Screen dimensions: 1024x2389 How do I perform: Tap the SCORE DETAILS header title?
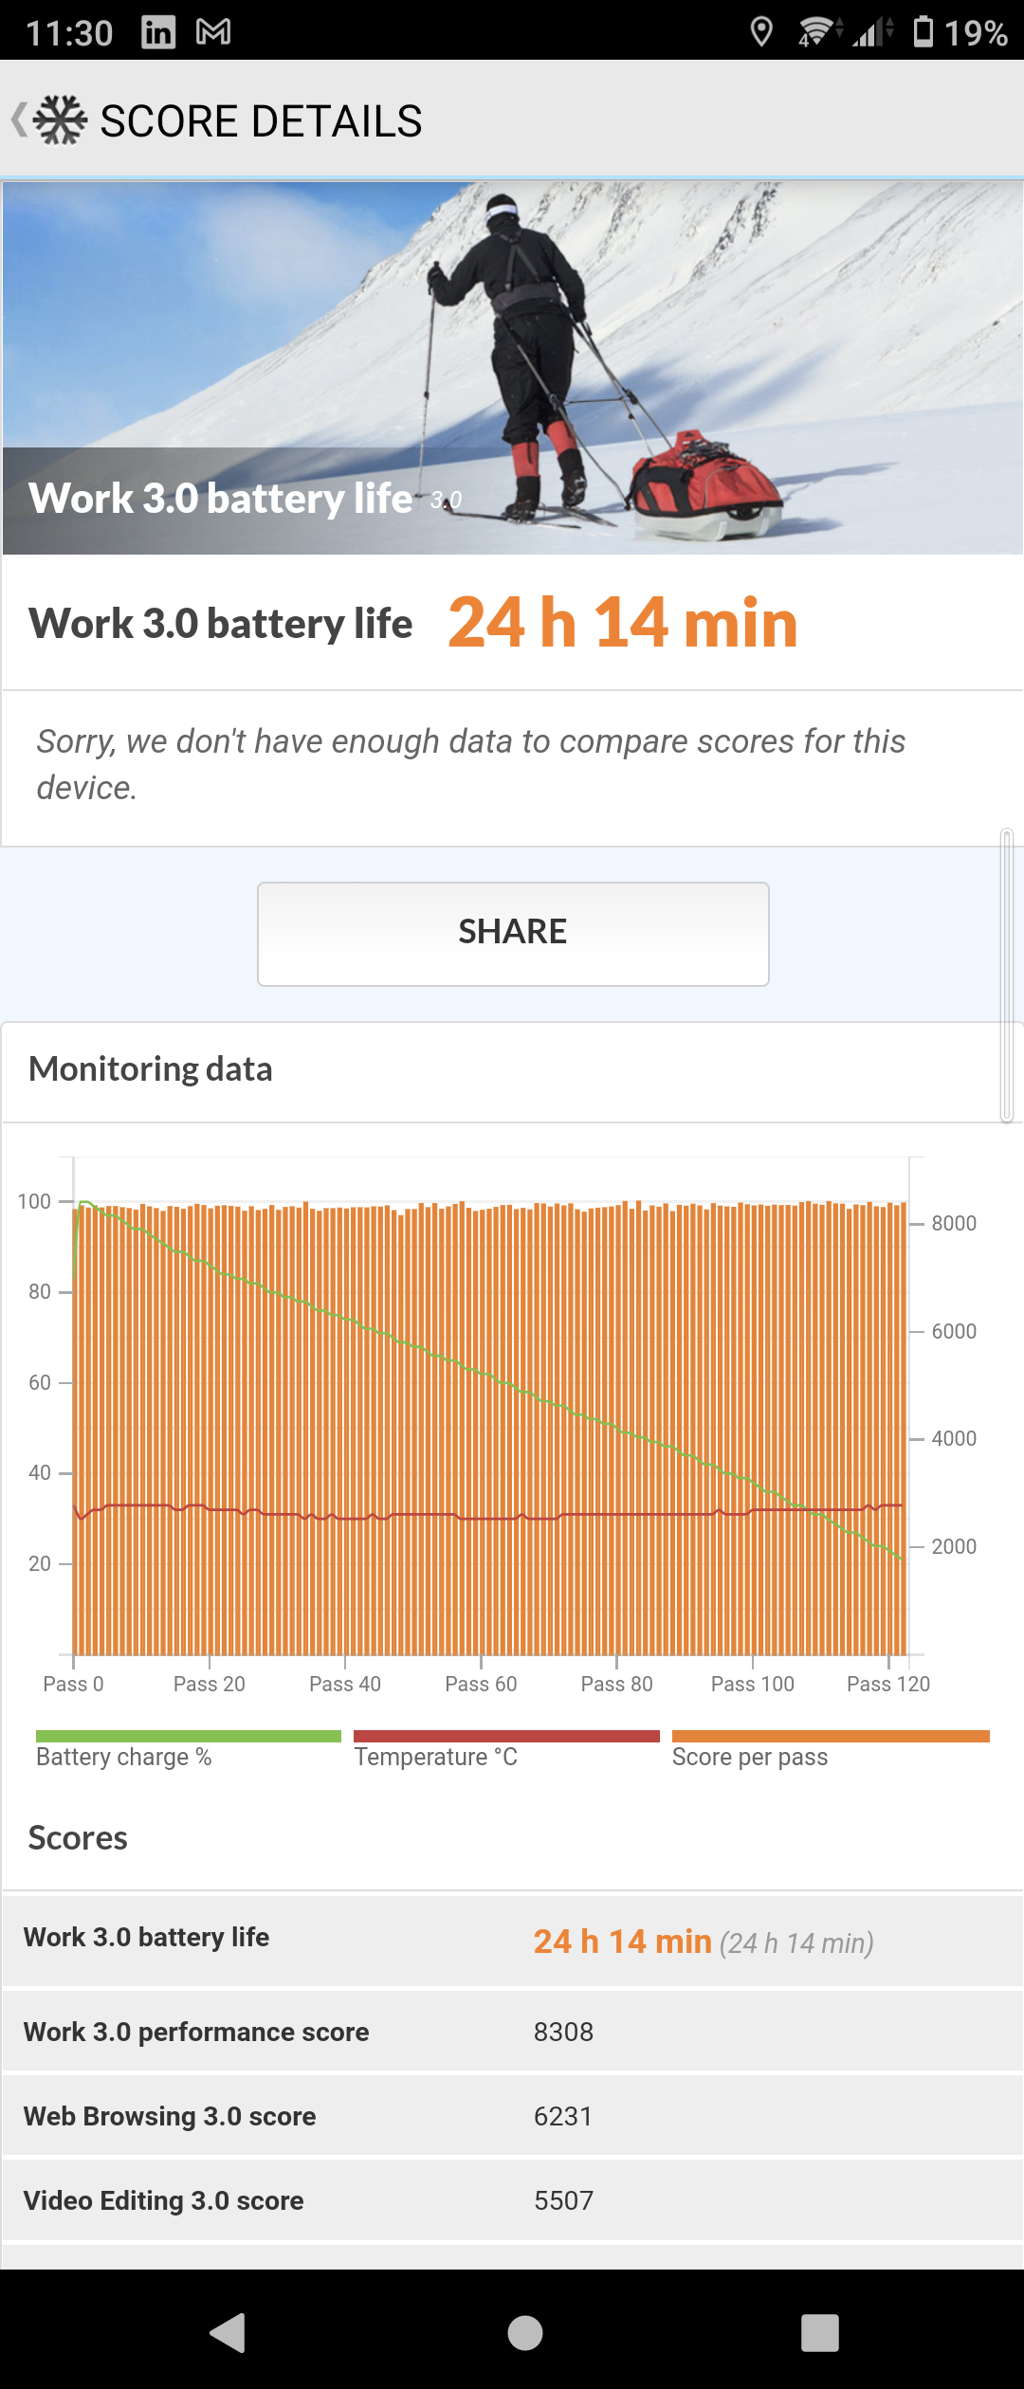pos(261,121)
